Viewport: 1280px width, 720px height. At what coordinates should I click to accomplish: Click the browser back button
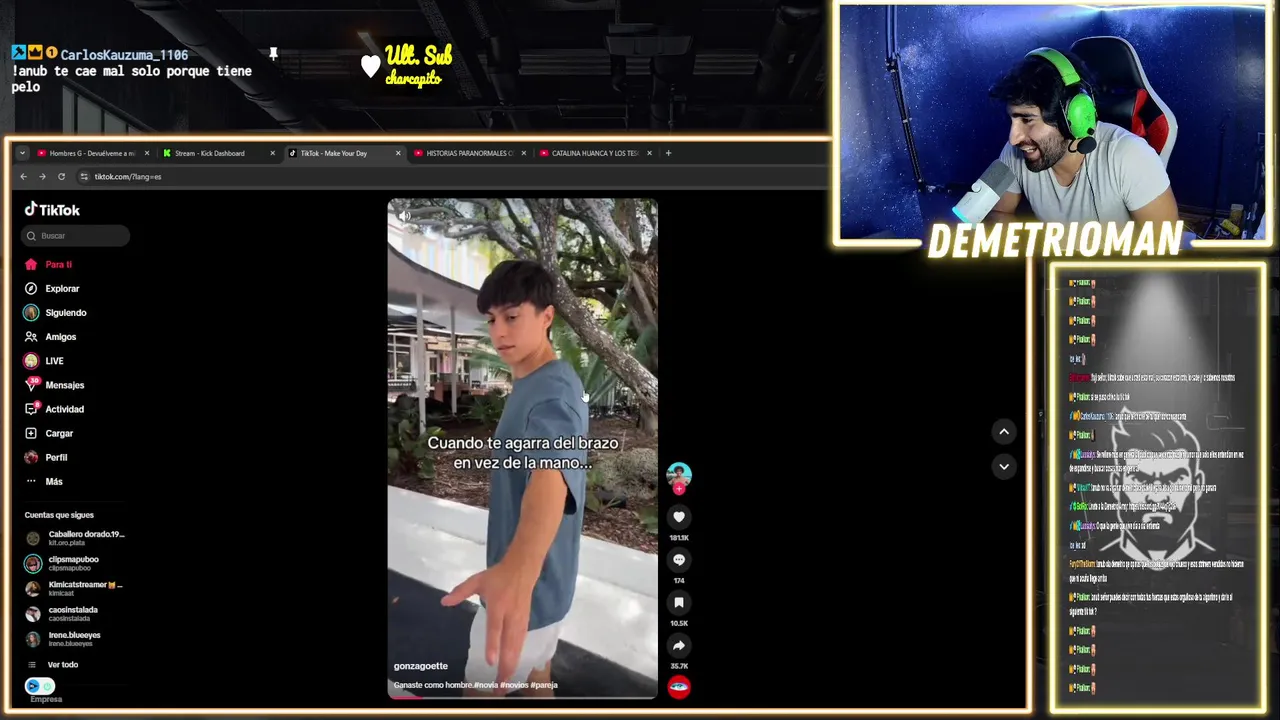click(x=23, y=177)
